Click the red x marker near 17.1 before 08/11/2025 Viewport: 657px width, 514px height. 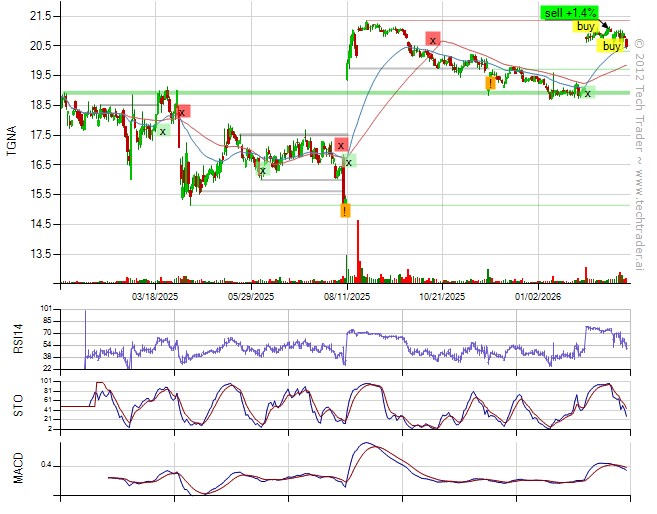tap(341, 145)
